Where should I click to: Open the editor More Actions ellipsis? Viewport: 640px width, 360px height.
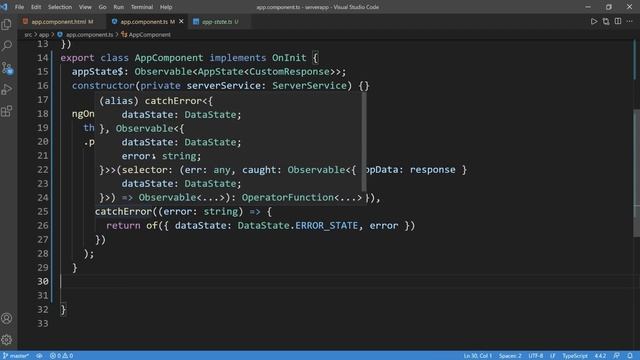pyautogui.click(x=629, y=22)
